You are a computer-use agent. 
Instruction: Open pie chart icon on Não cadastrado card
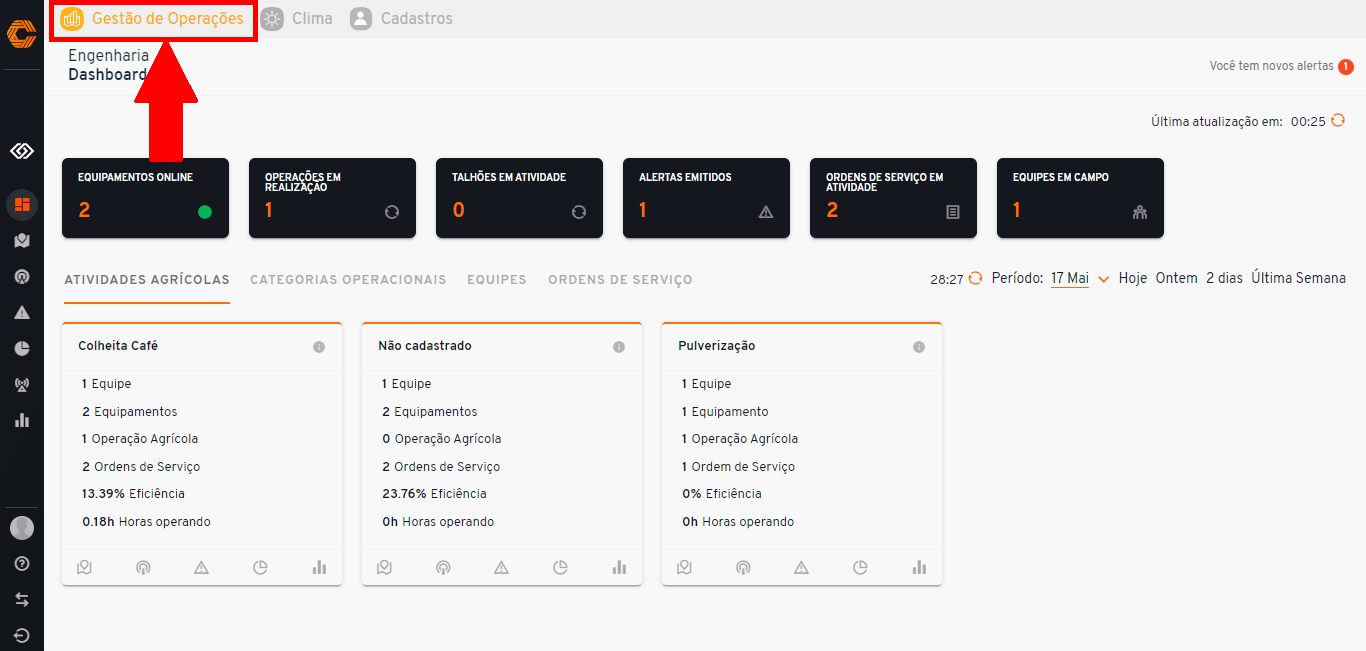tap(560, 567)
